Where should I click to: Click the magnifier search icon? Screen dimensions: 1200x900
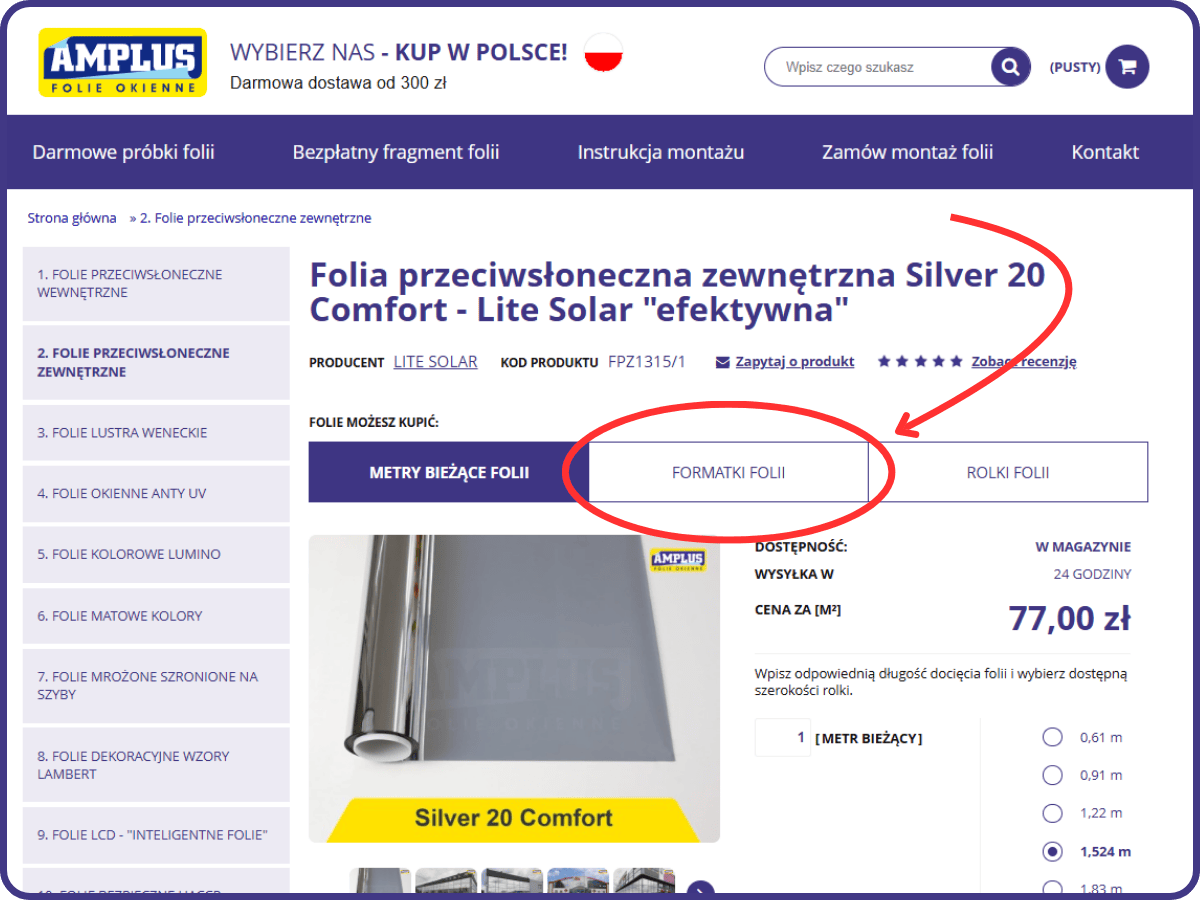(1009, 66)
